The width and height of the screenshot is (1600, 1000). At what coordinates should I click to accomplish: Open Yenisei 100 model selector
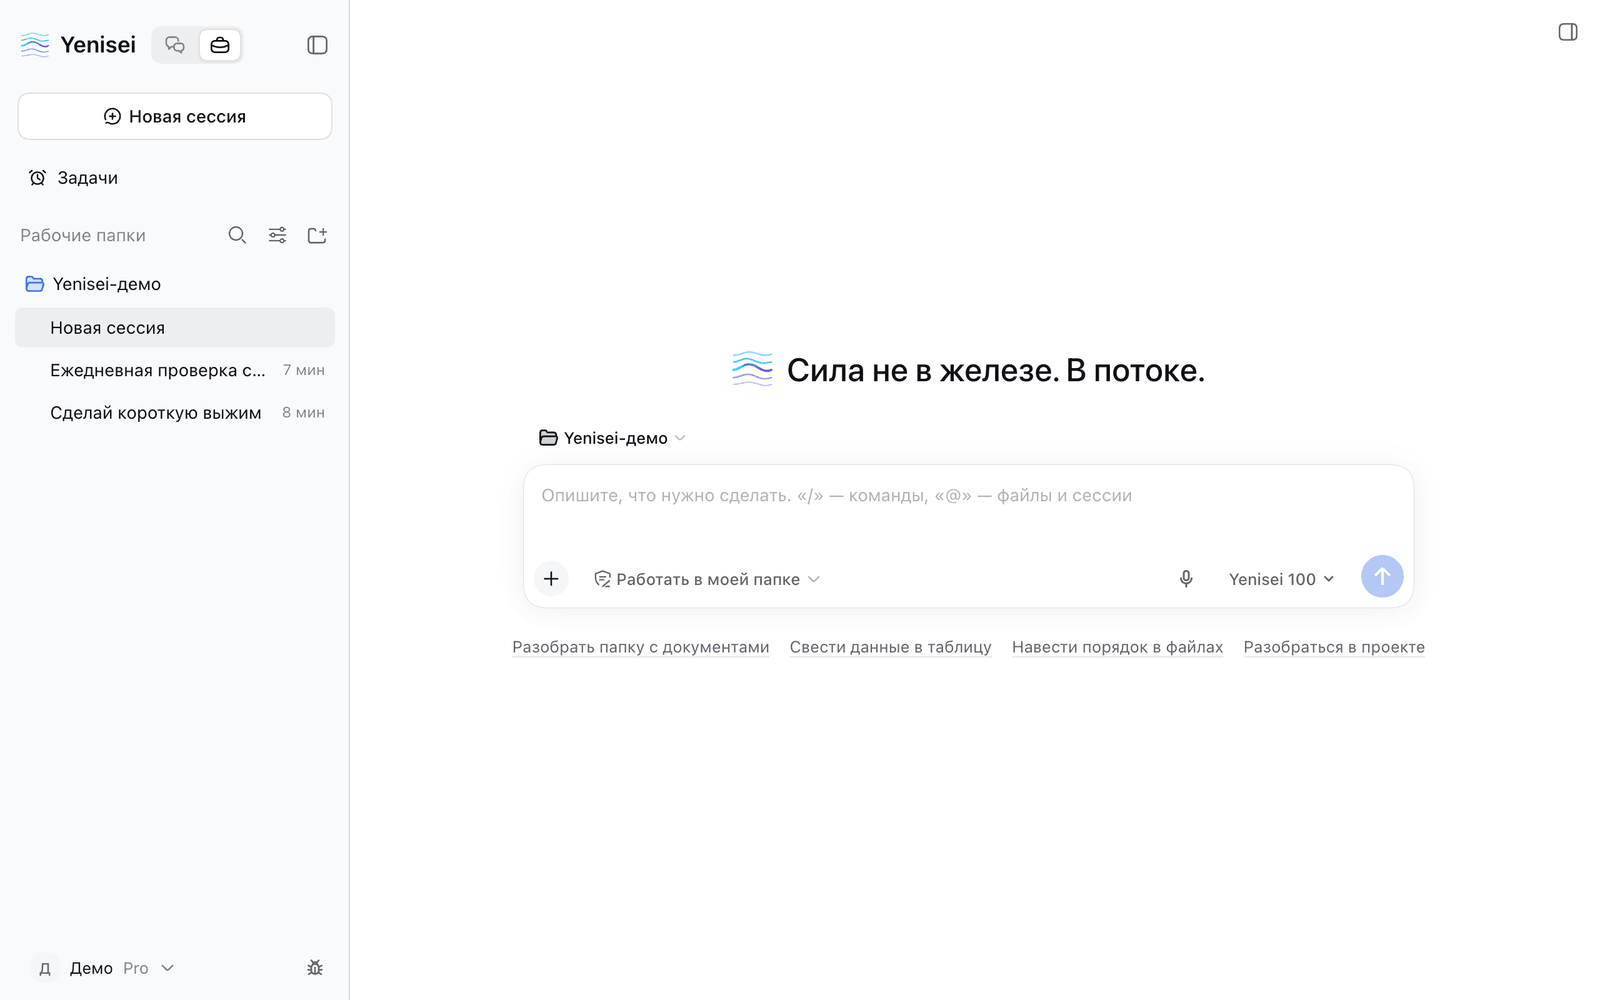(x=1281, y=579)
